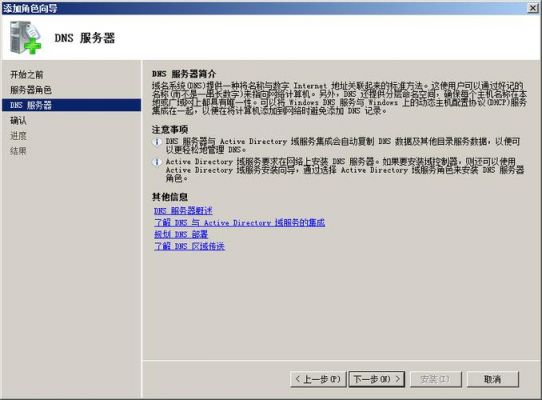Screen dimensions: 542x400
Task: Click the 注意事项 heading
Action: (170, 130)
